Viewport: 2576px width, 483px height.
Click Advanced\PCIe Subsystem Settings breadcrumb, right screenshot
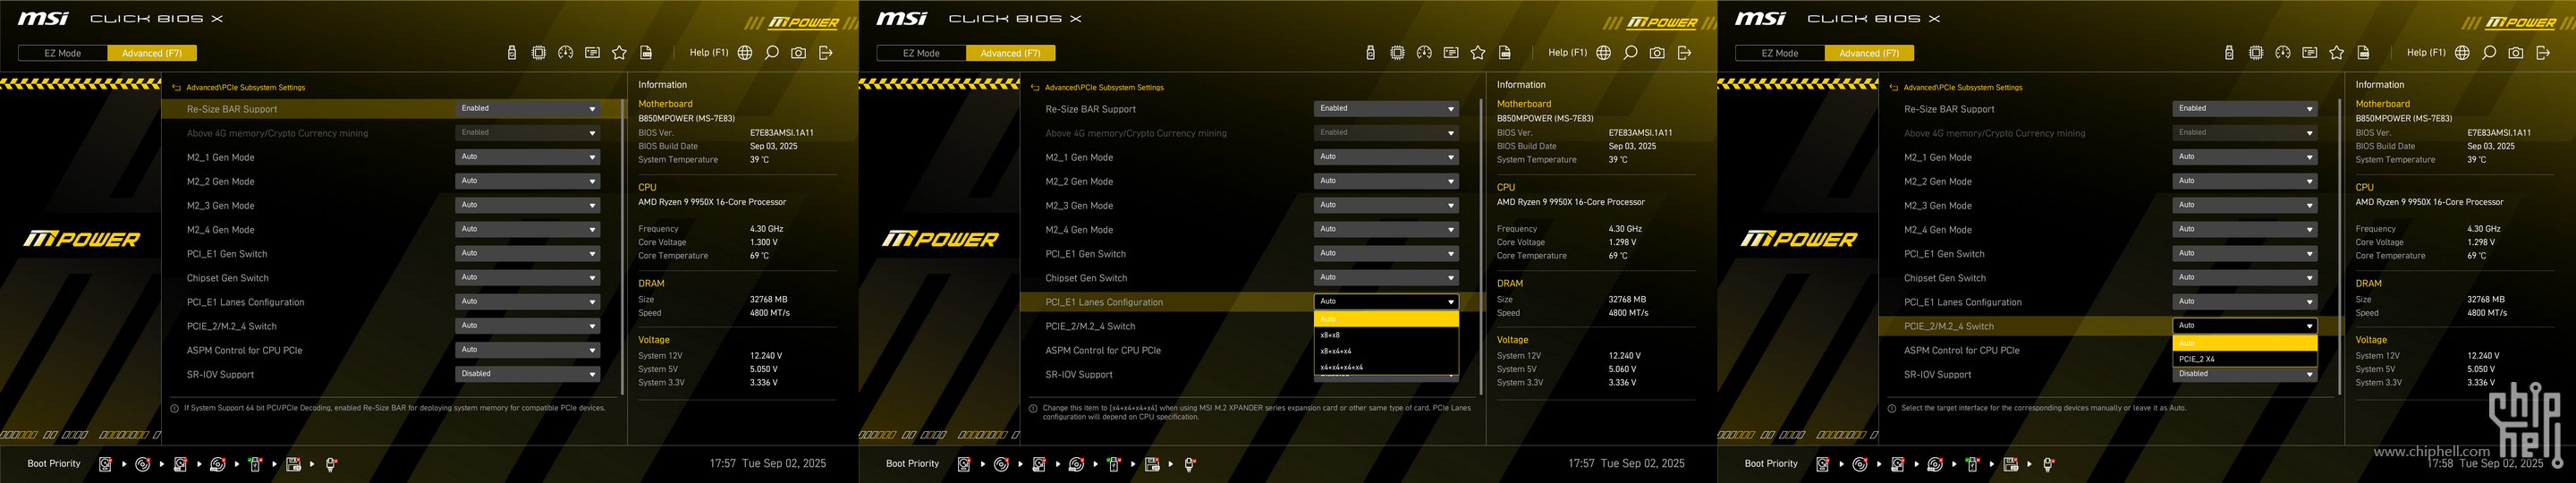pos(1963,88)
